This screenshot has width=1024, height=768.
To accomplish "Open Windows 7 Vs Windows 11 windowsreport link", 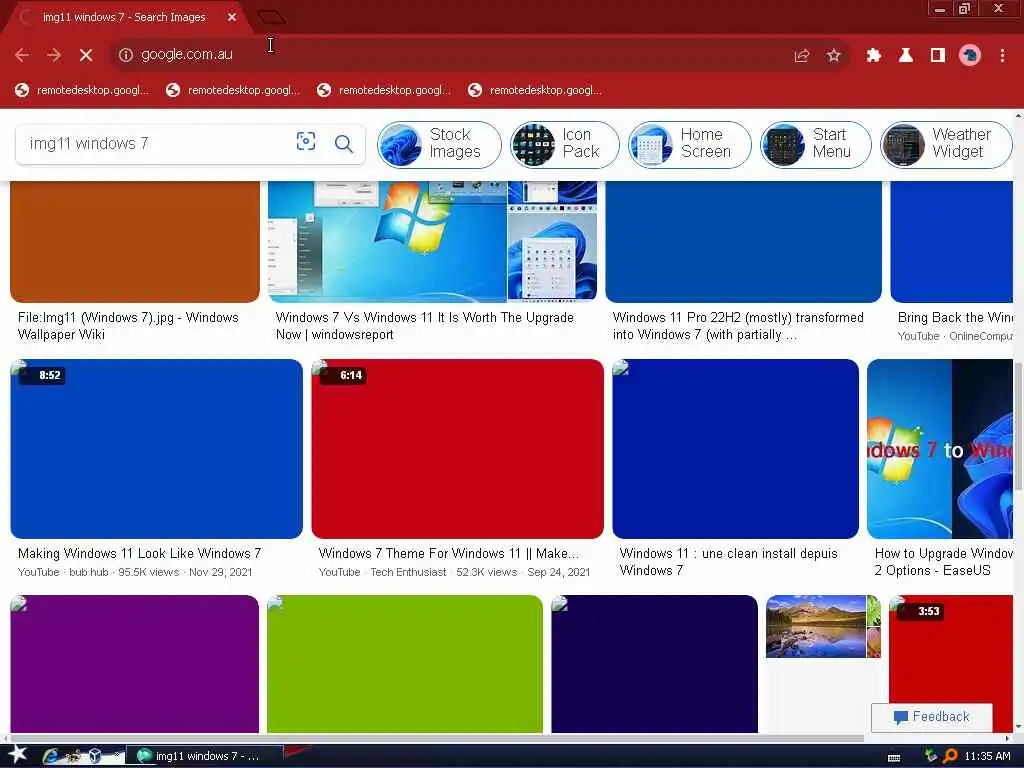I will (x=424, y=326).
